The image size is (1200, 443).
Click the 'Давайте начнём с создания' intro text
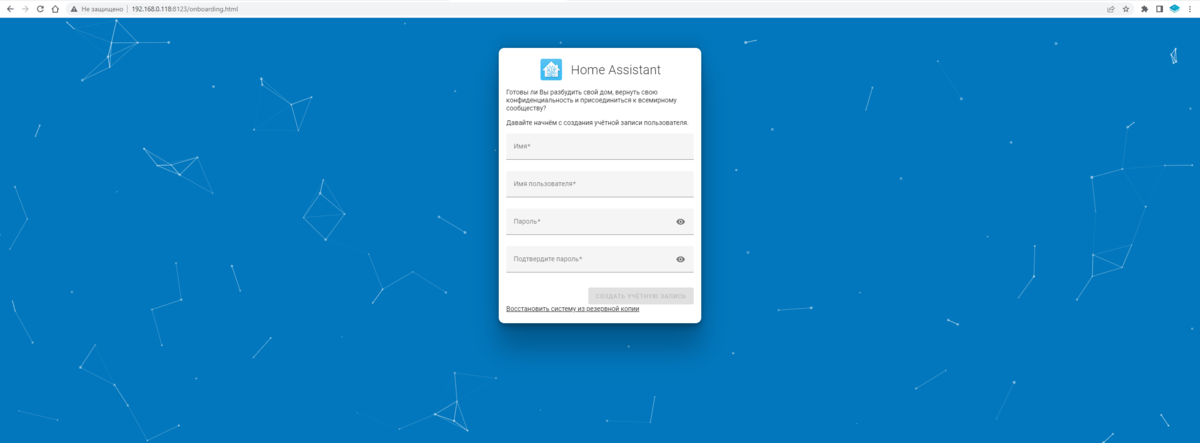598,122
